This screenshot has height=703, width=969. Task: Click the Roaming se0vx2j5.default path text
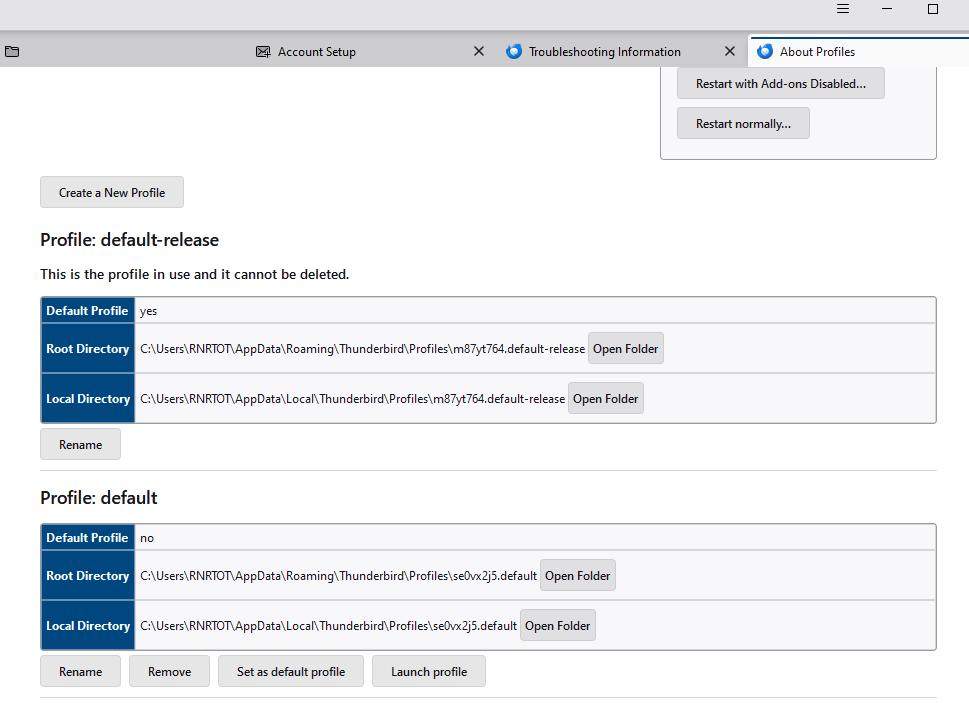338,576
